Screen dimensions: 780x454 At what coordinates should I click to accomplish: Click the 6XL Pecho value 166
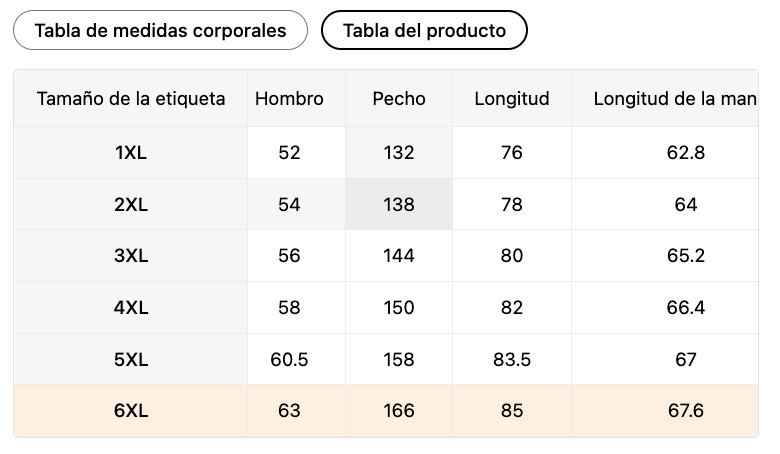pos(399,411)
